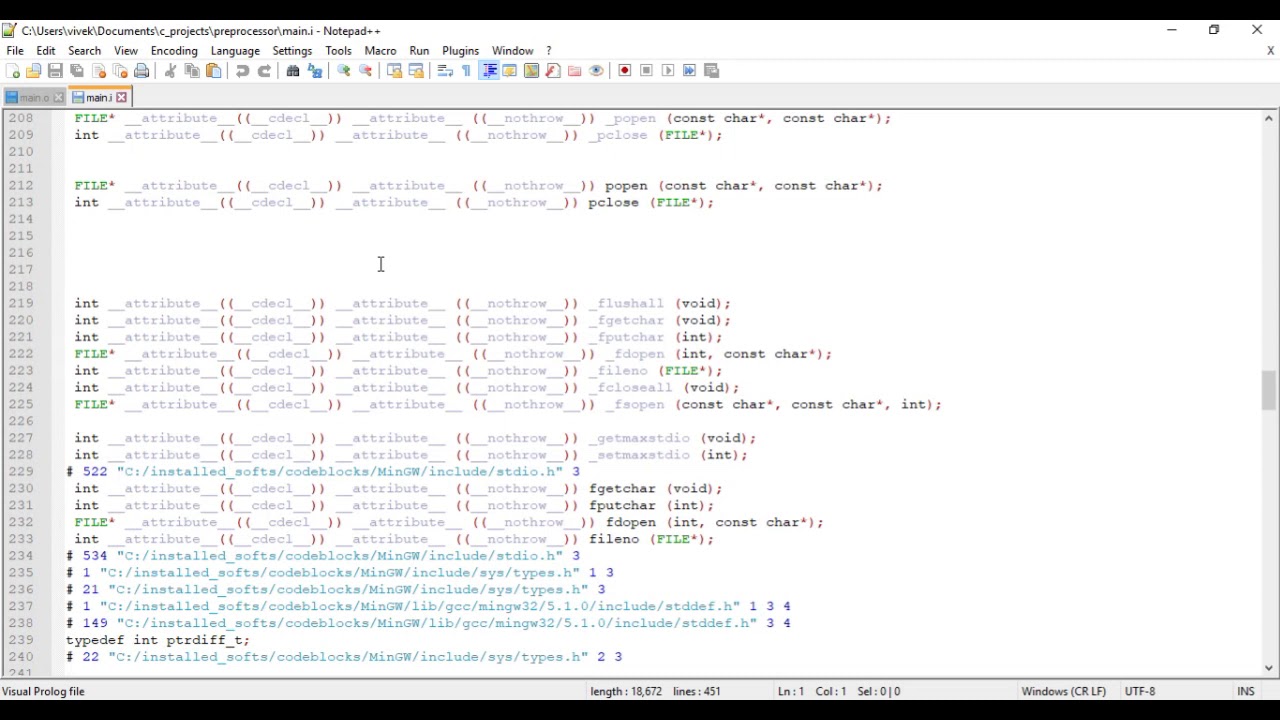Click the vertical scrollbar up arrow
Image resolution: width=1280 pixels, height=720 pixels.
(x=1269, y=118)
